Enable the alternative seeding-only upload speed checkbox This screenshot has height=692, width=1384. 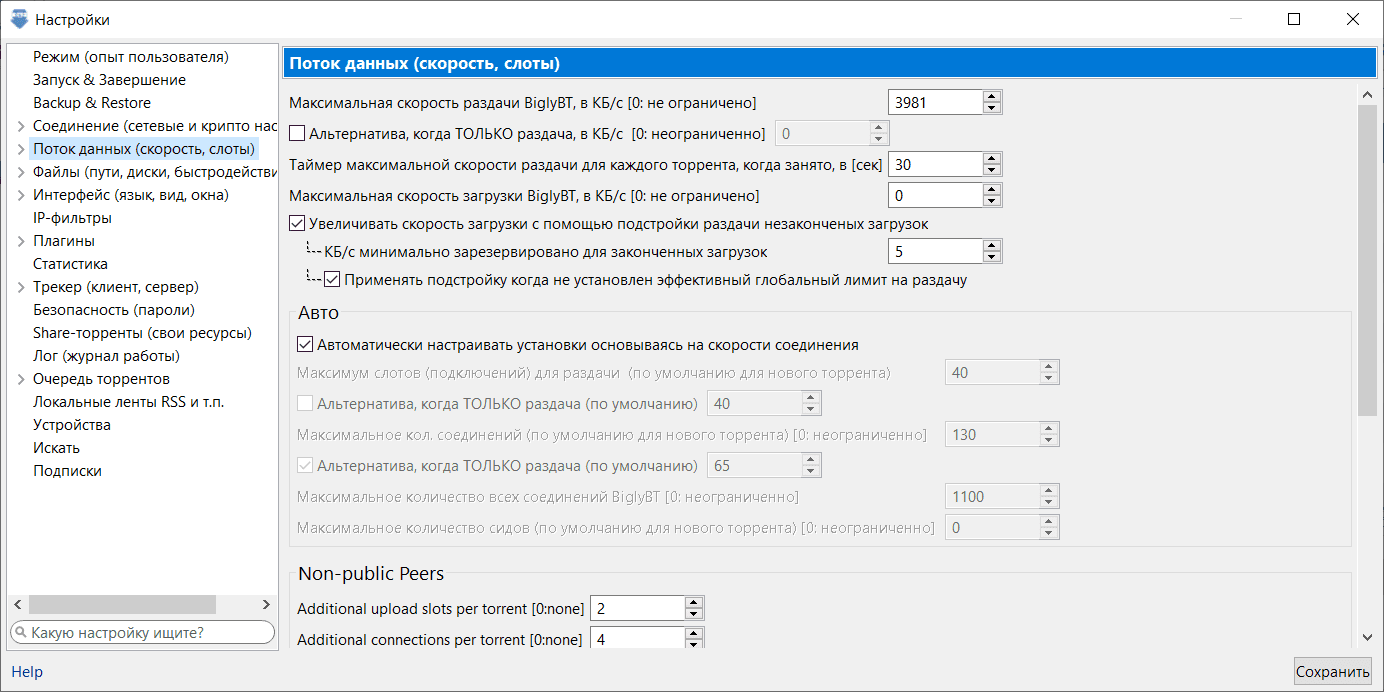tap(297, 133)
